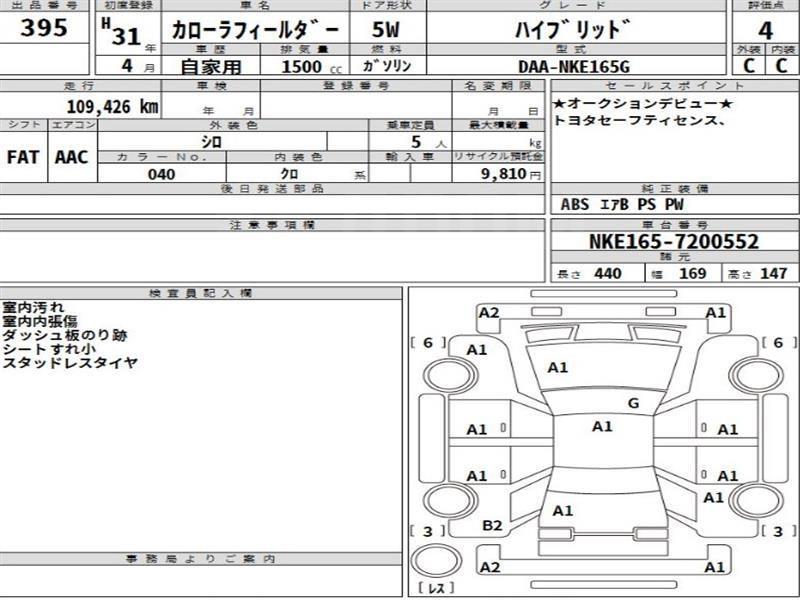The height and width of the screenshot is (600, 800).
Task: Select exterior color シロ
Action: 211,142
